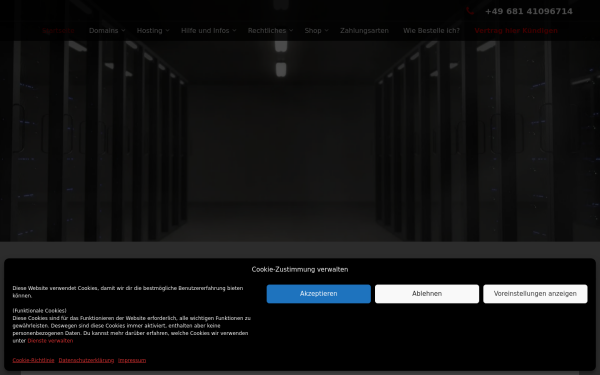Expand the Domains dropdown chevron

123,31
